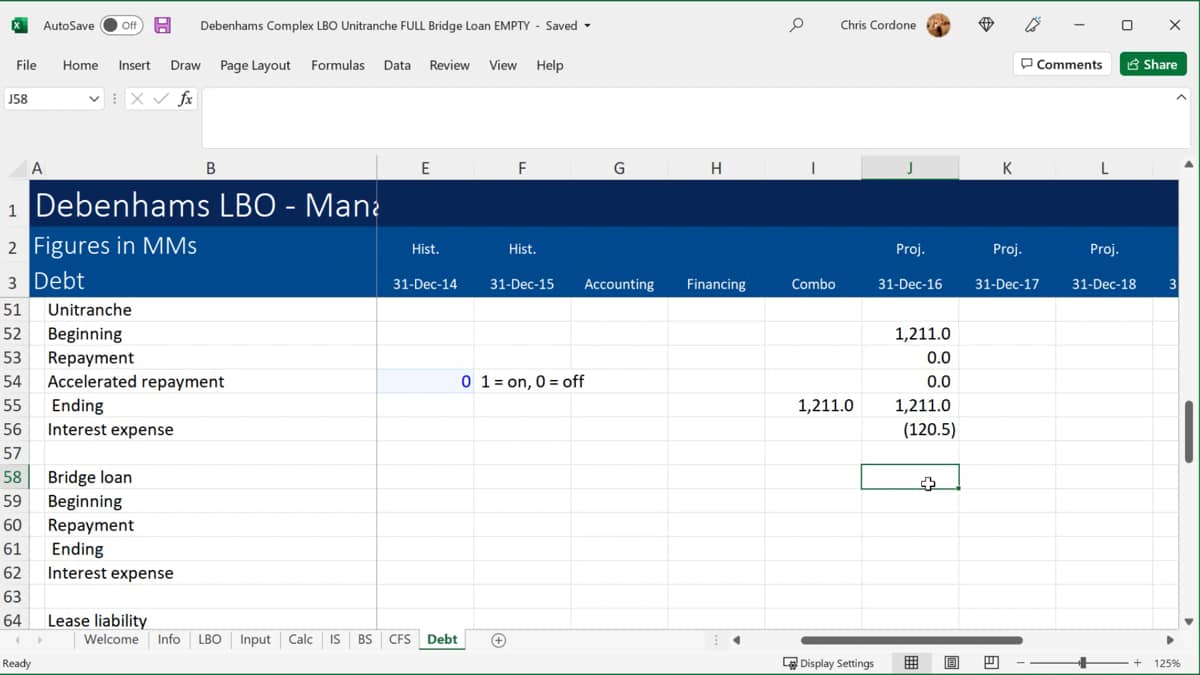1200x675 pixels.
Task: Click the horizontal scroll right arrow
Action: (1170, 640)
